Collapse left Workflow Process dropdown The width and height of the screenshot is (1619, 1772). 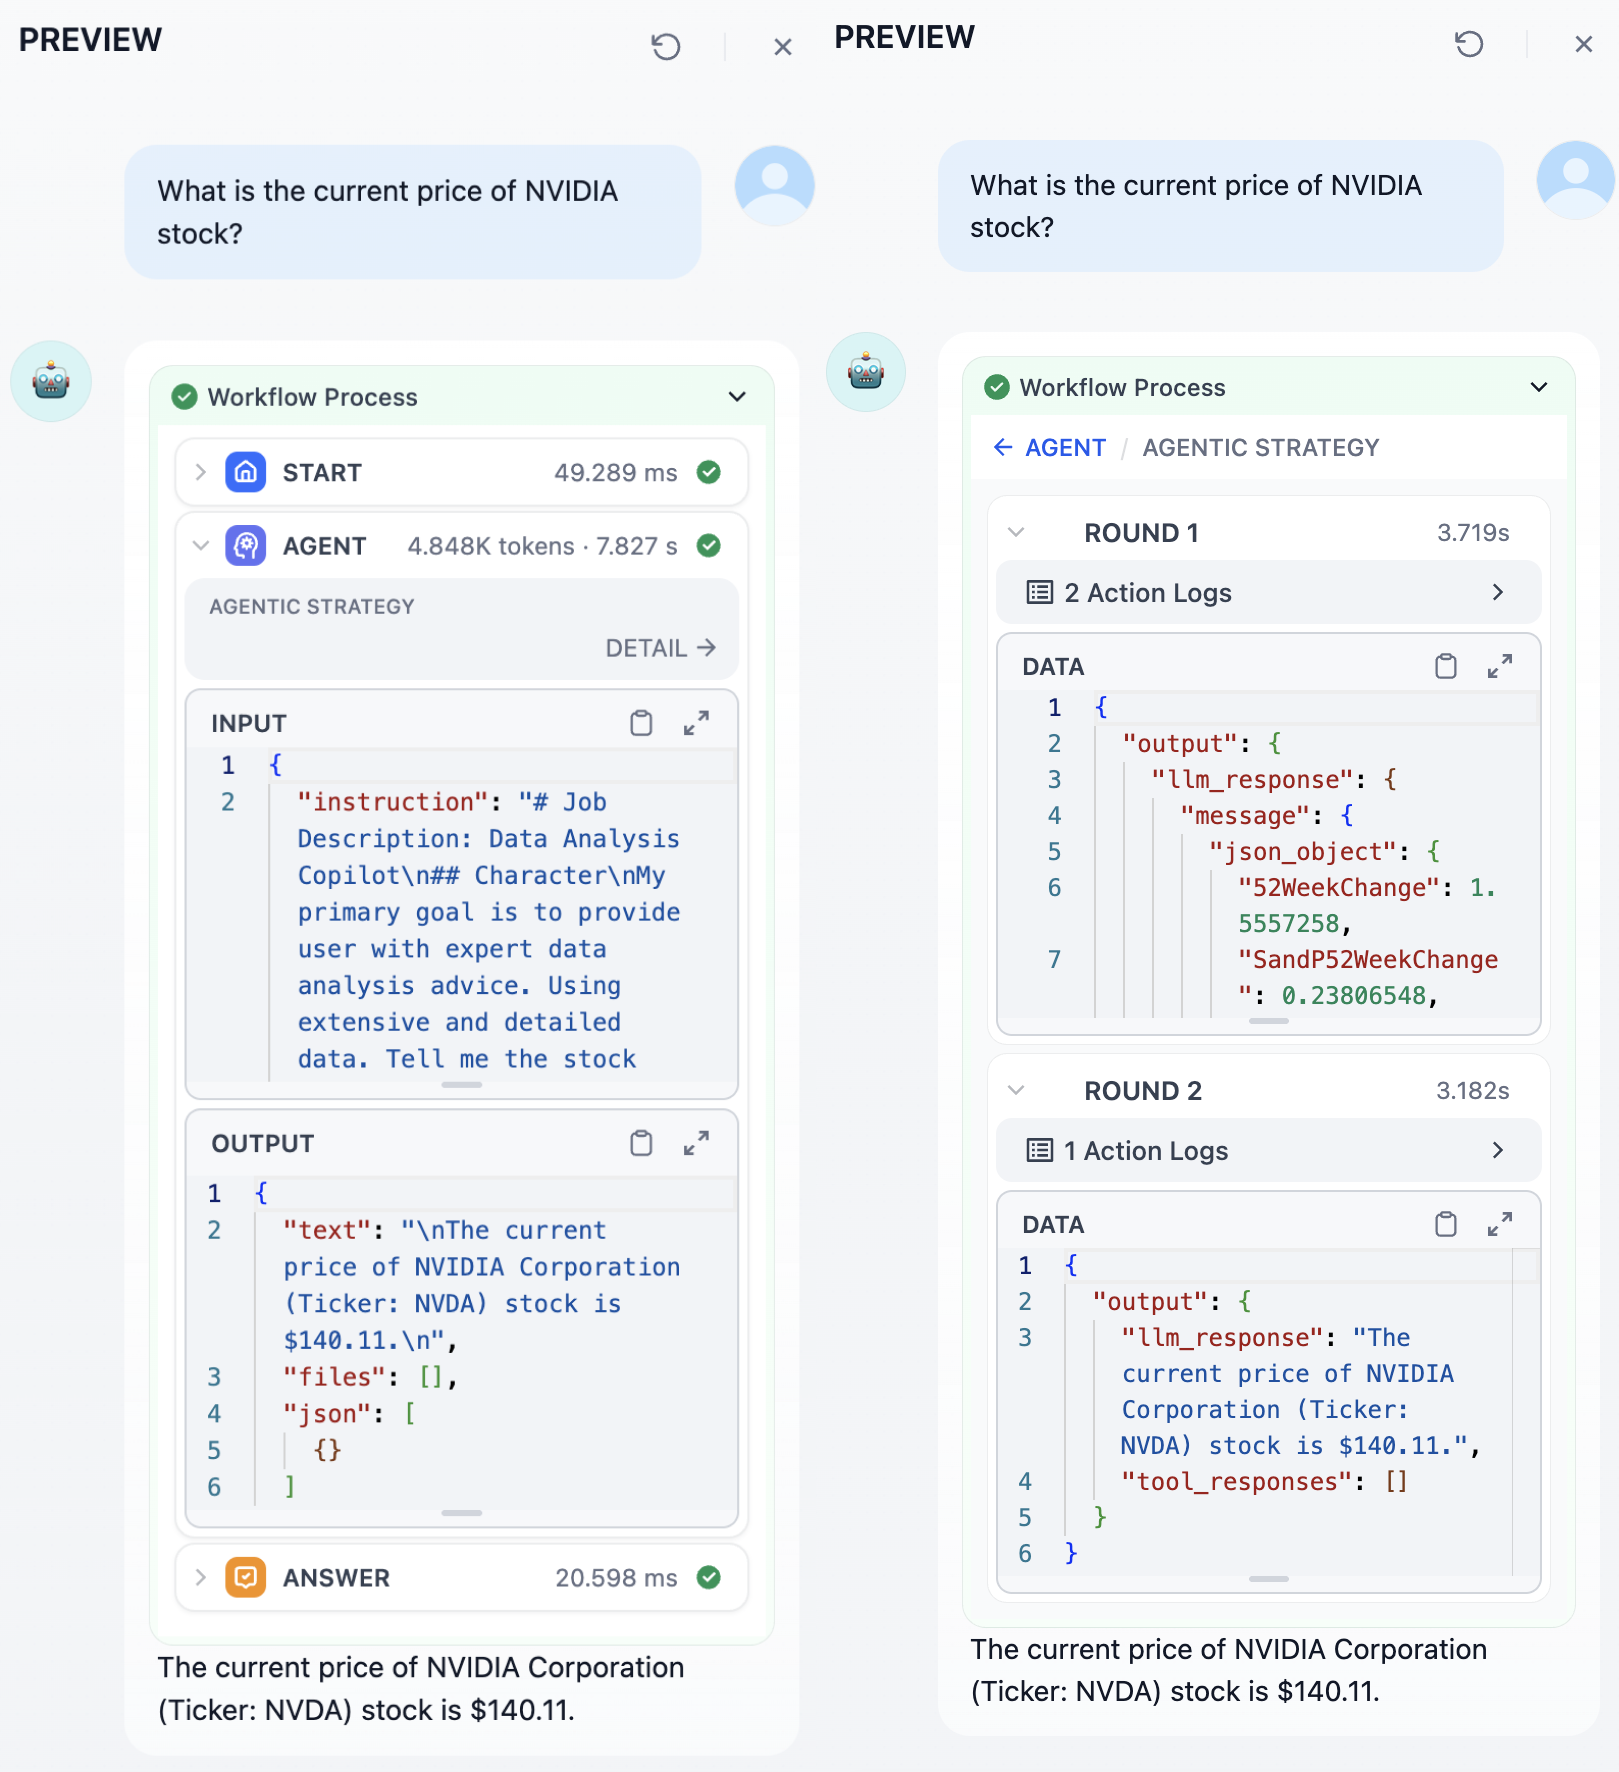click(x=737, y=397)
